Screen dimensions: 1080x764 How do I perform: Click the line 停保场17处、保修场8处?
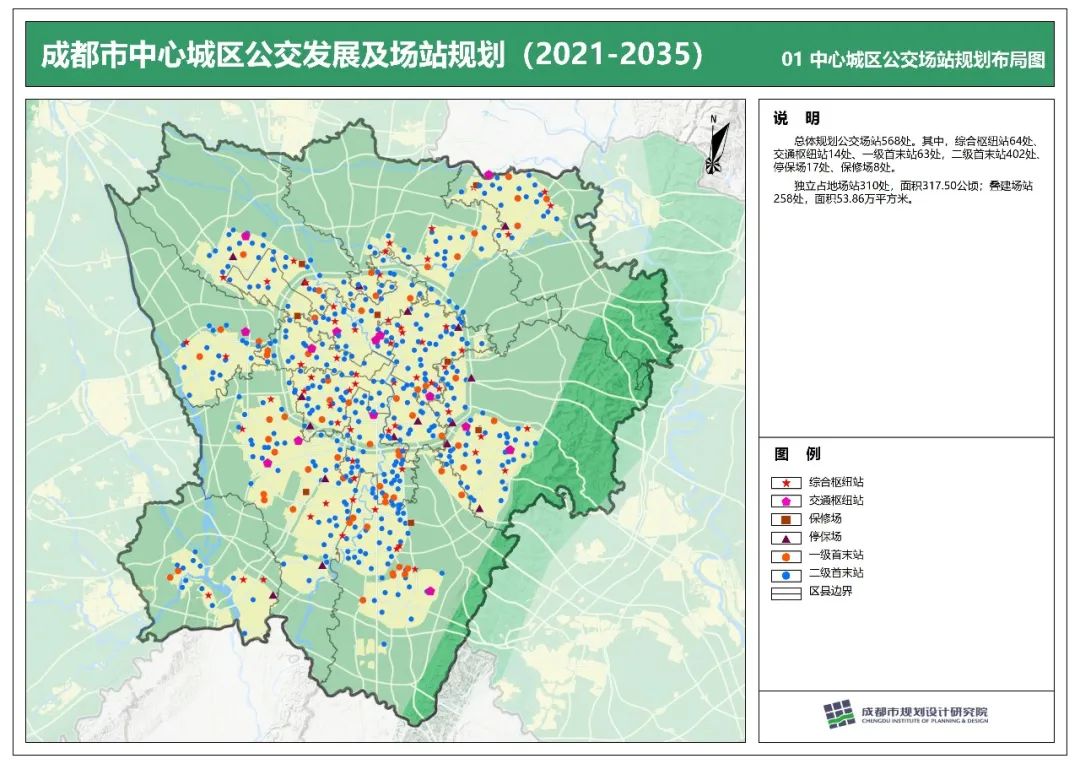coord(835,167)
